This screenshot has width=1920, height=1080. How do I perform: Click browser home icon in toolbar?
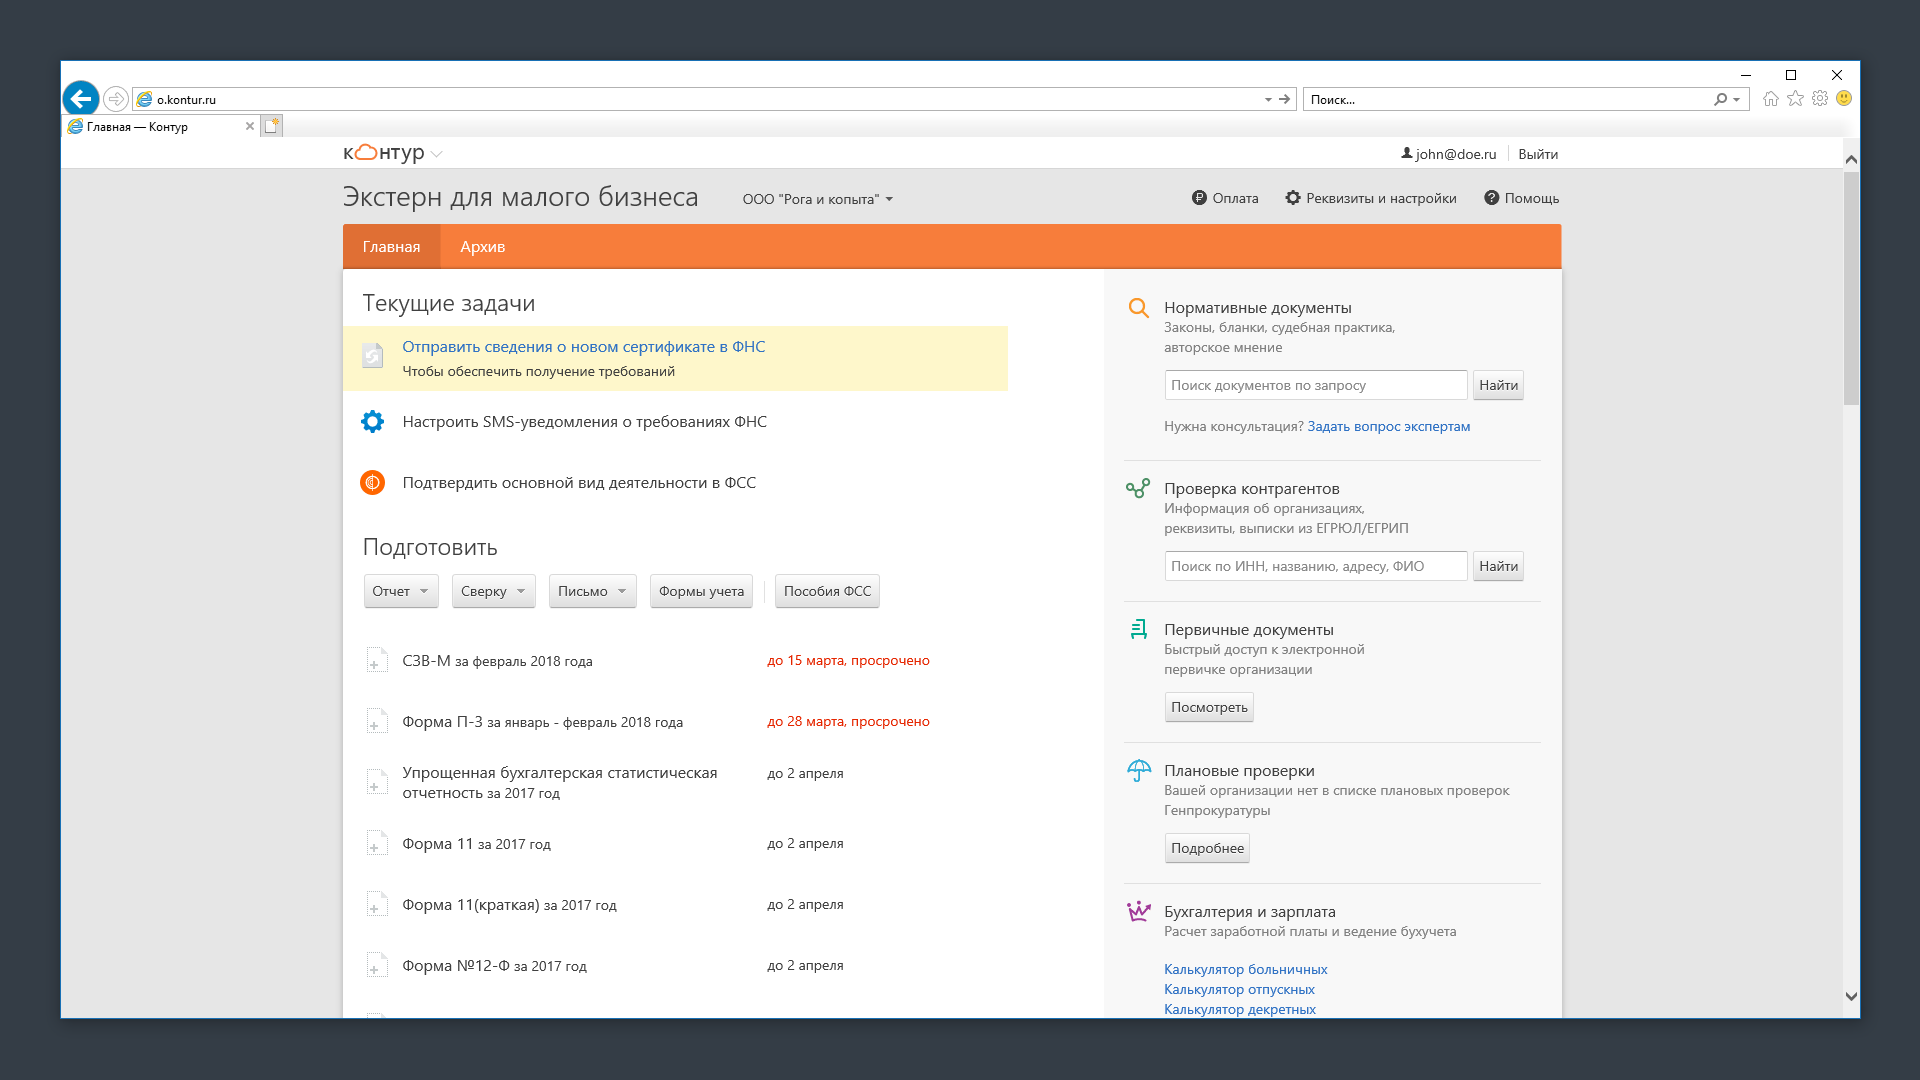point(1770,99)
